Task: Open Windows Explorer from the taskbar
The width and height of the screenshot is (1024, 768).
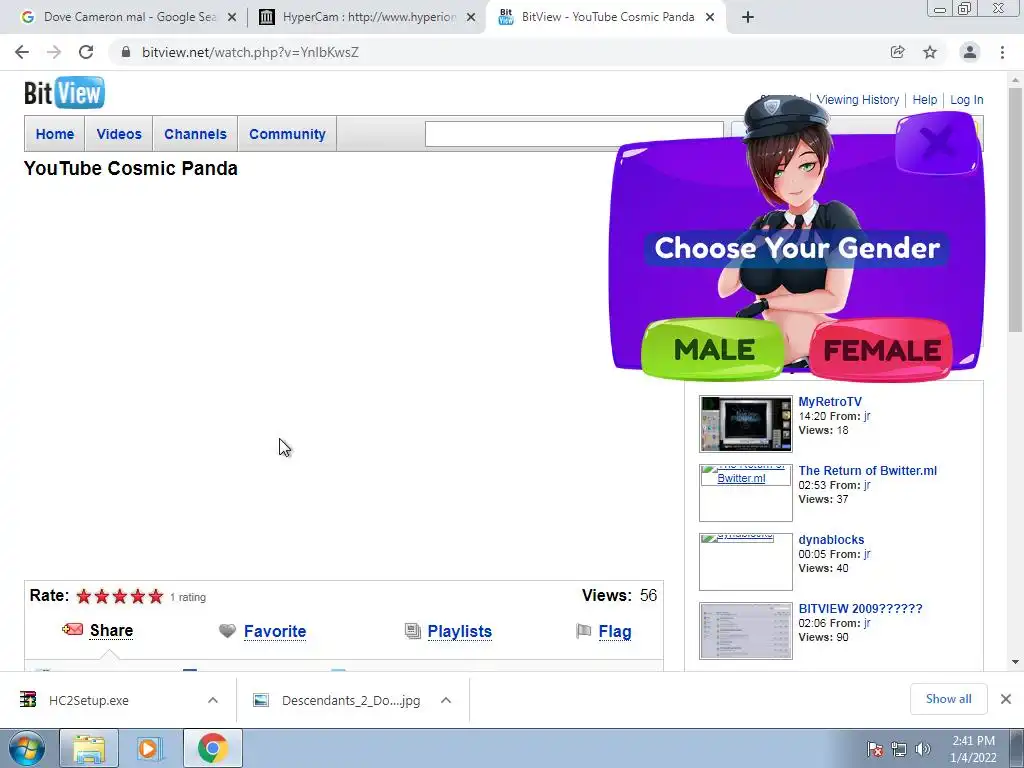Action: [x=89, y=748]
